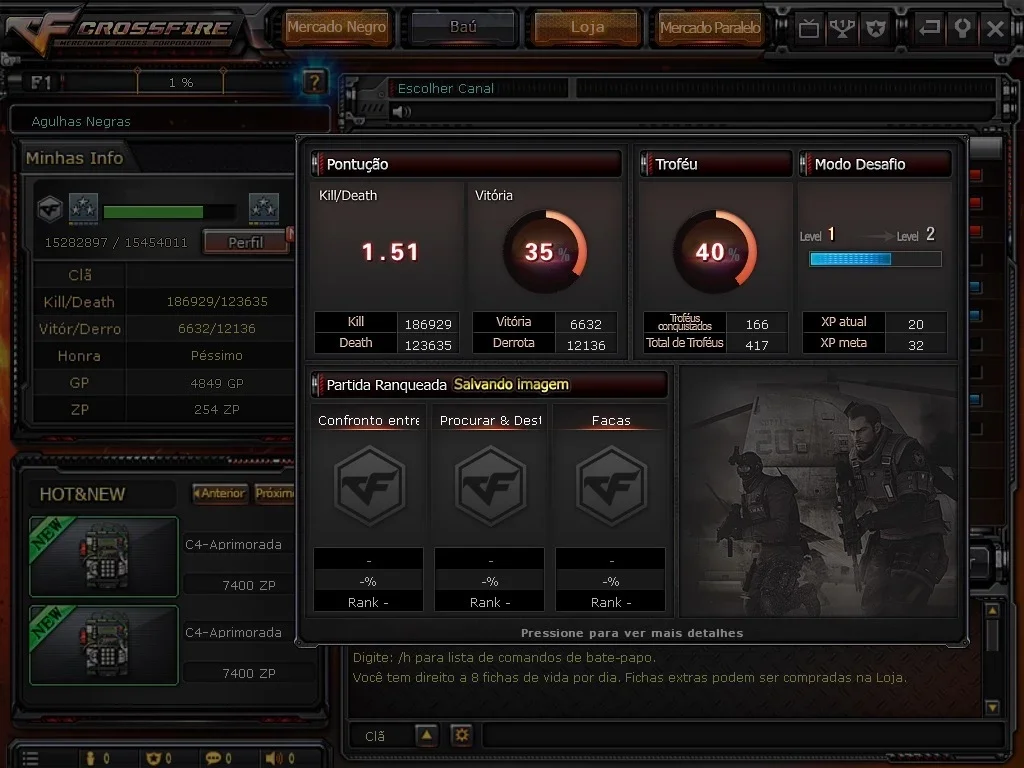Select the first C4-Aprimorada thumbnail

click(x=104, y=556)
